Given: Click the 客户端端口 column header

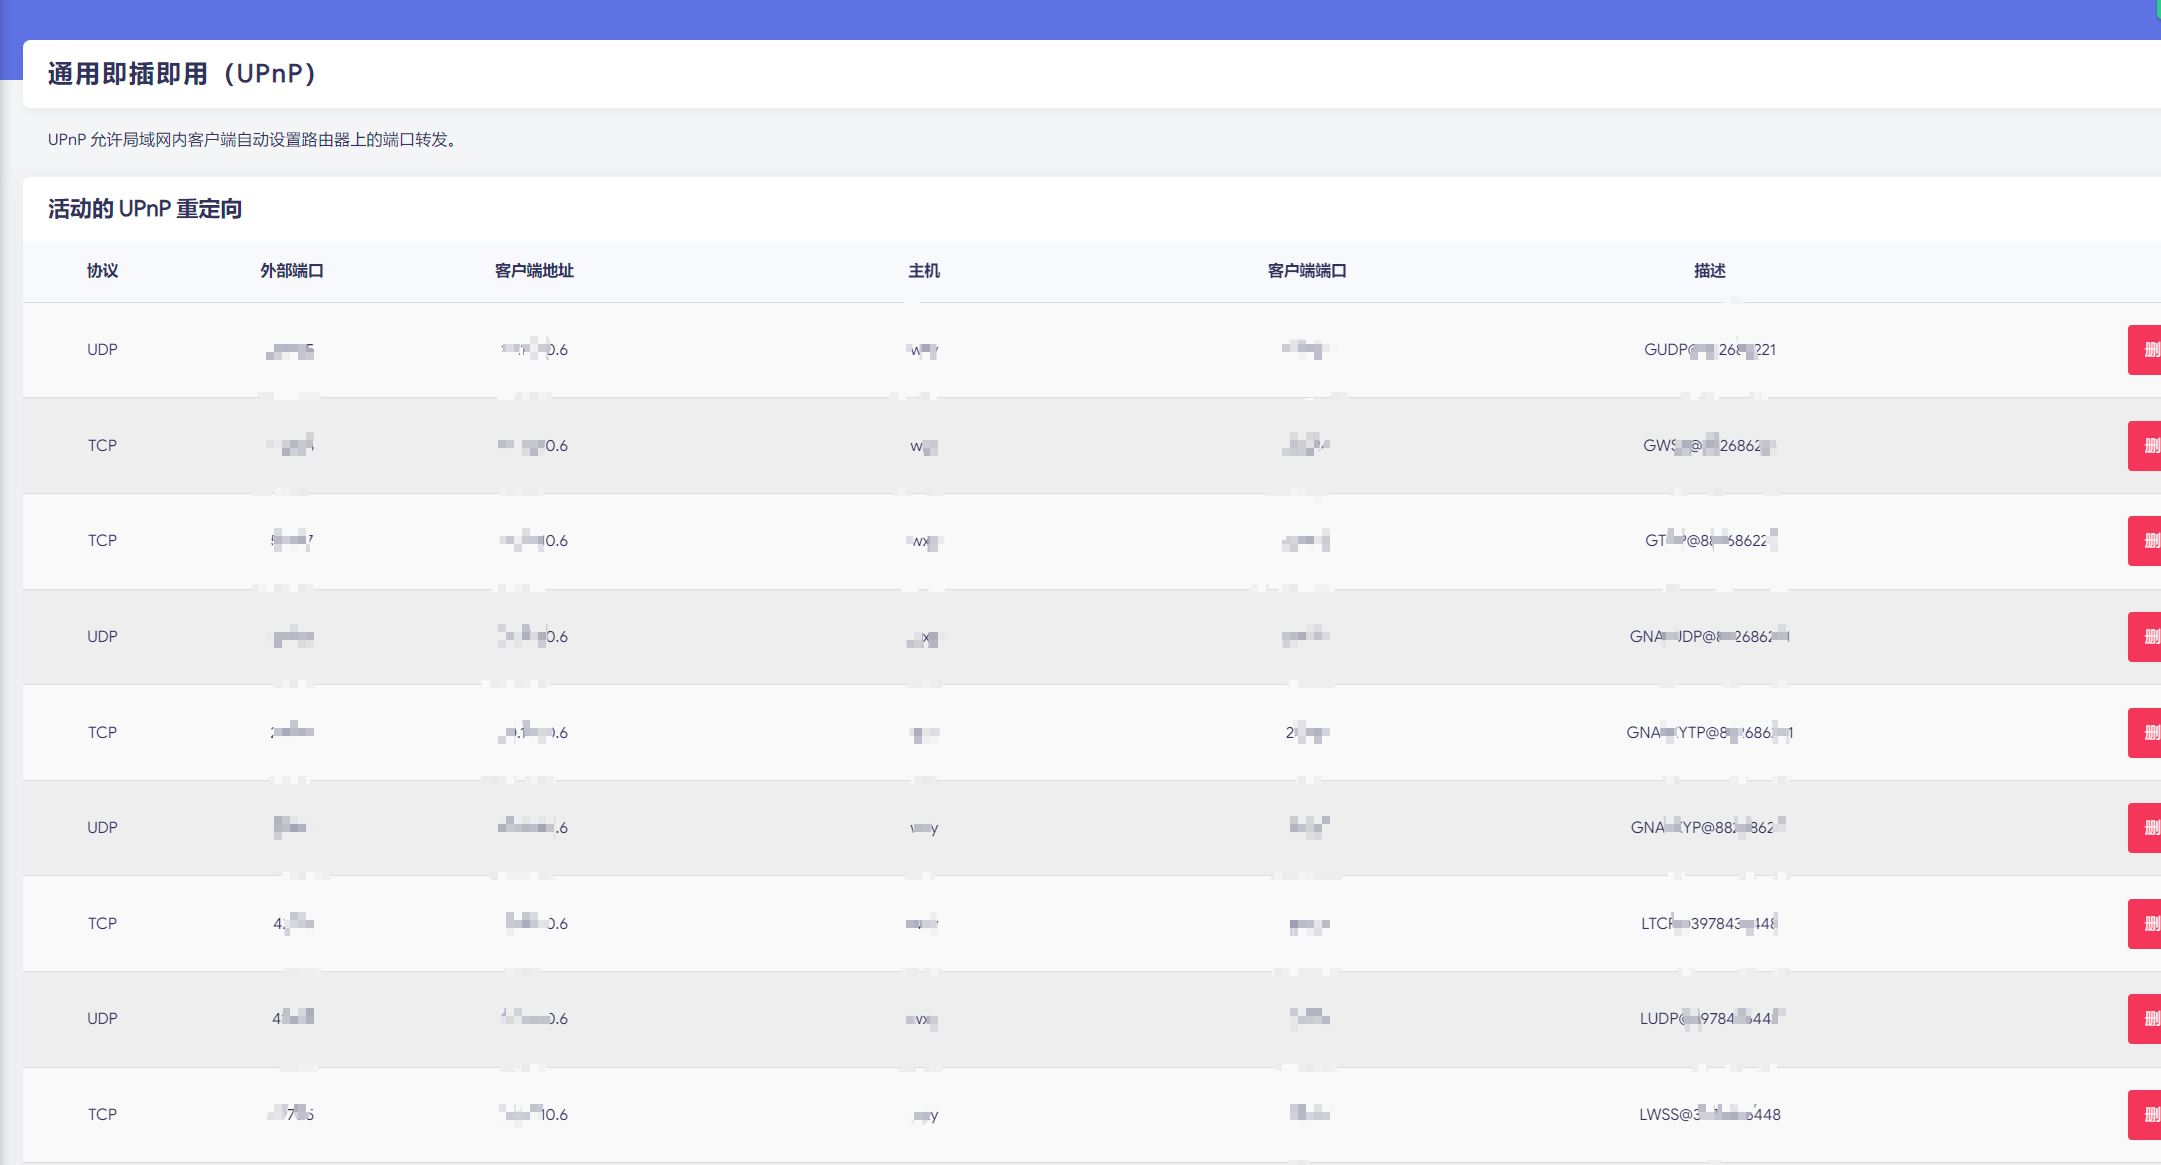Looking at the screenshot, I should (x=1307, y=271).
